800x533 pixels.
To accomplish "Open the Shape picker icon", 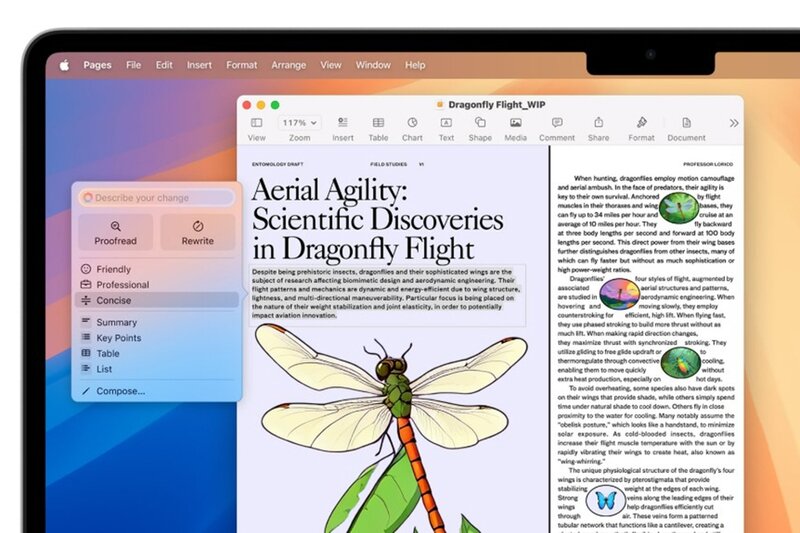I will 480,123.
